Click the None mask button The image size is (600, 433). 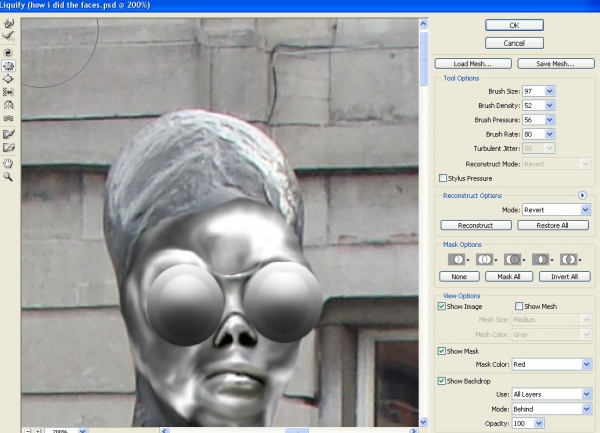(459, 277)
